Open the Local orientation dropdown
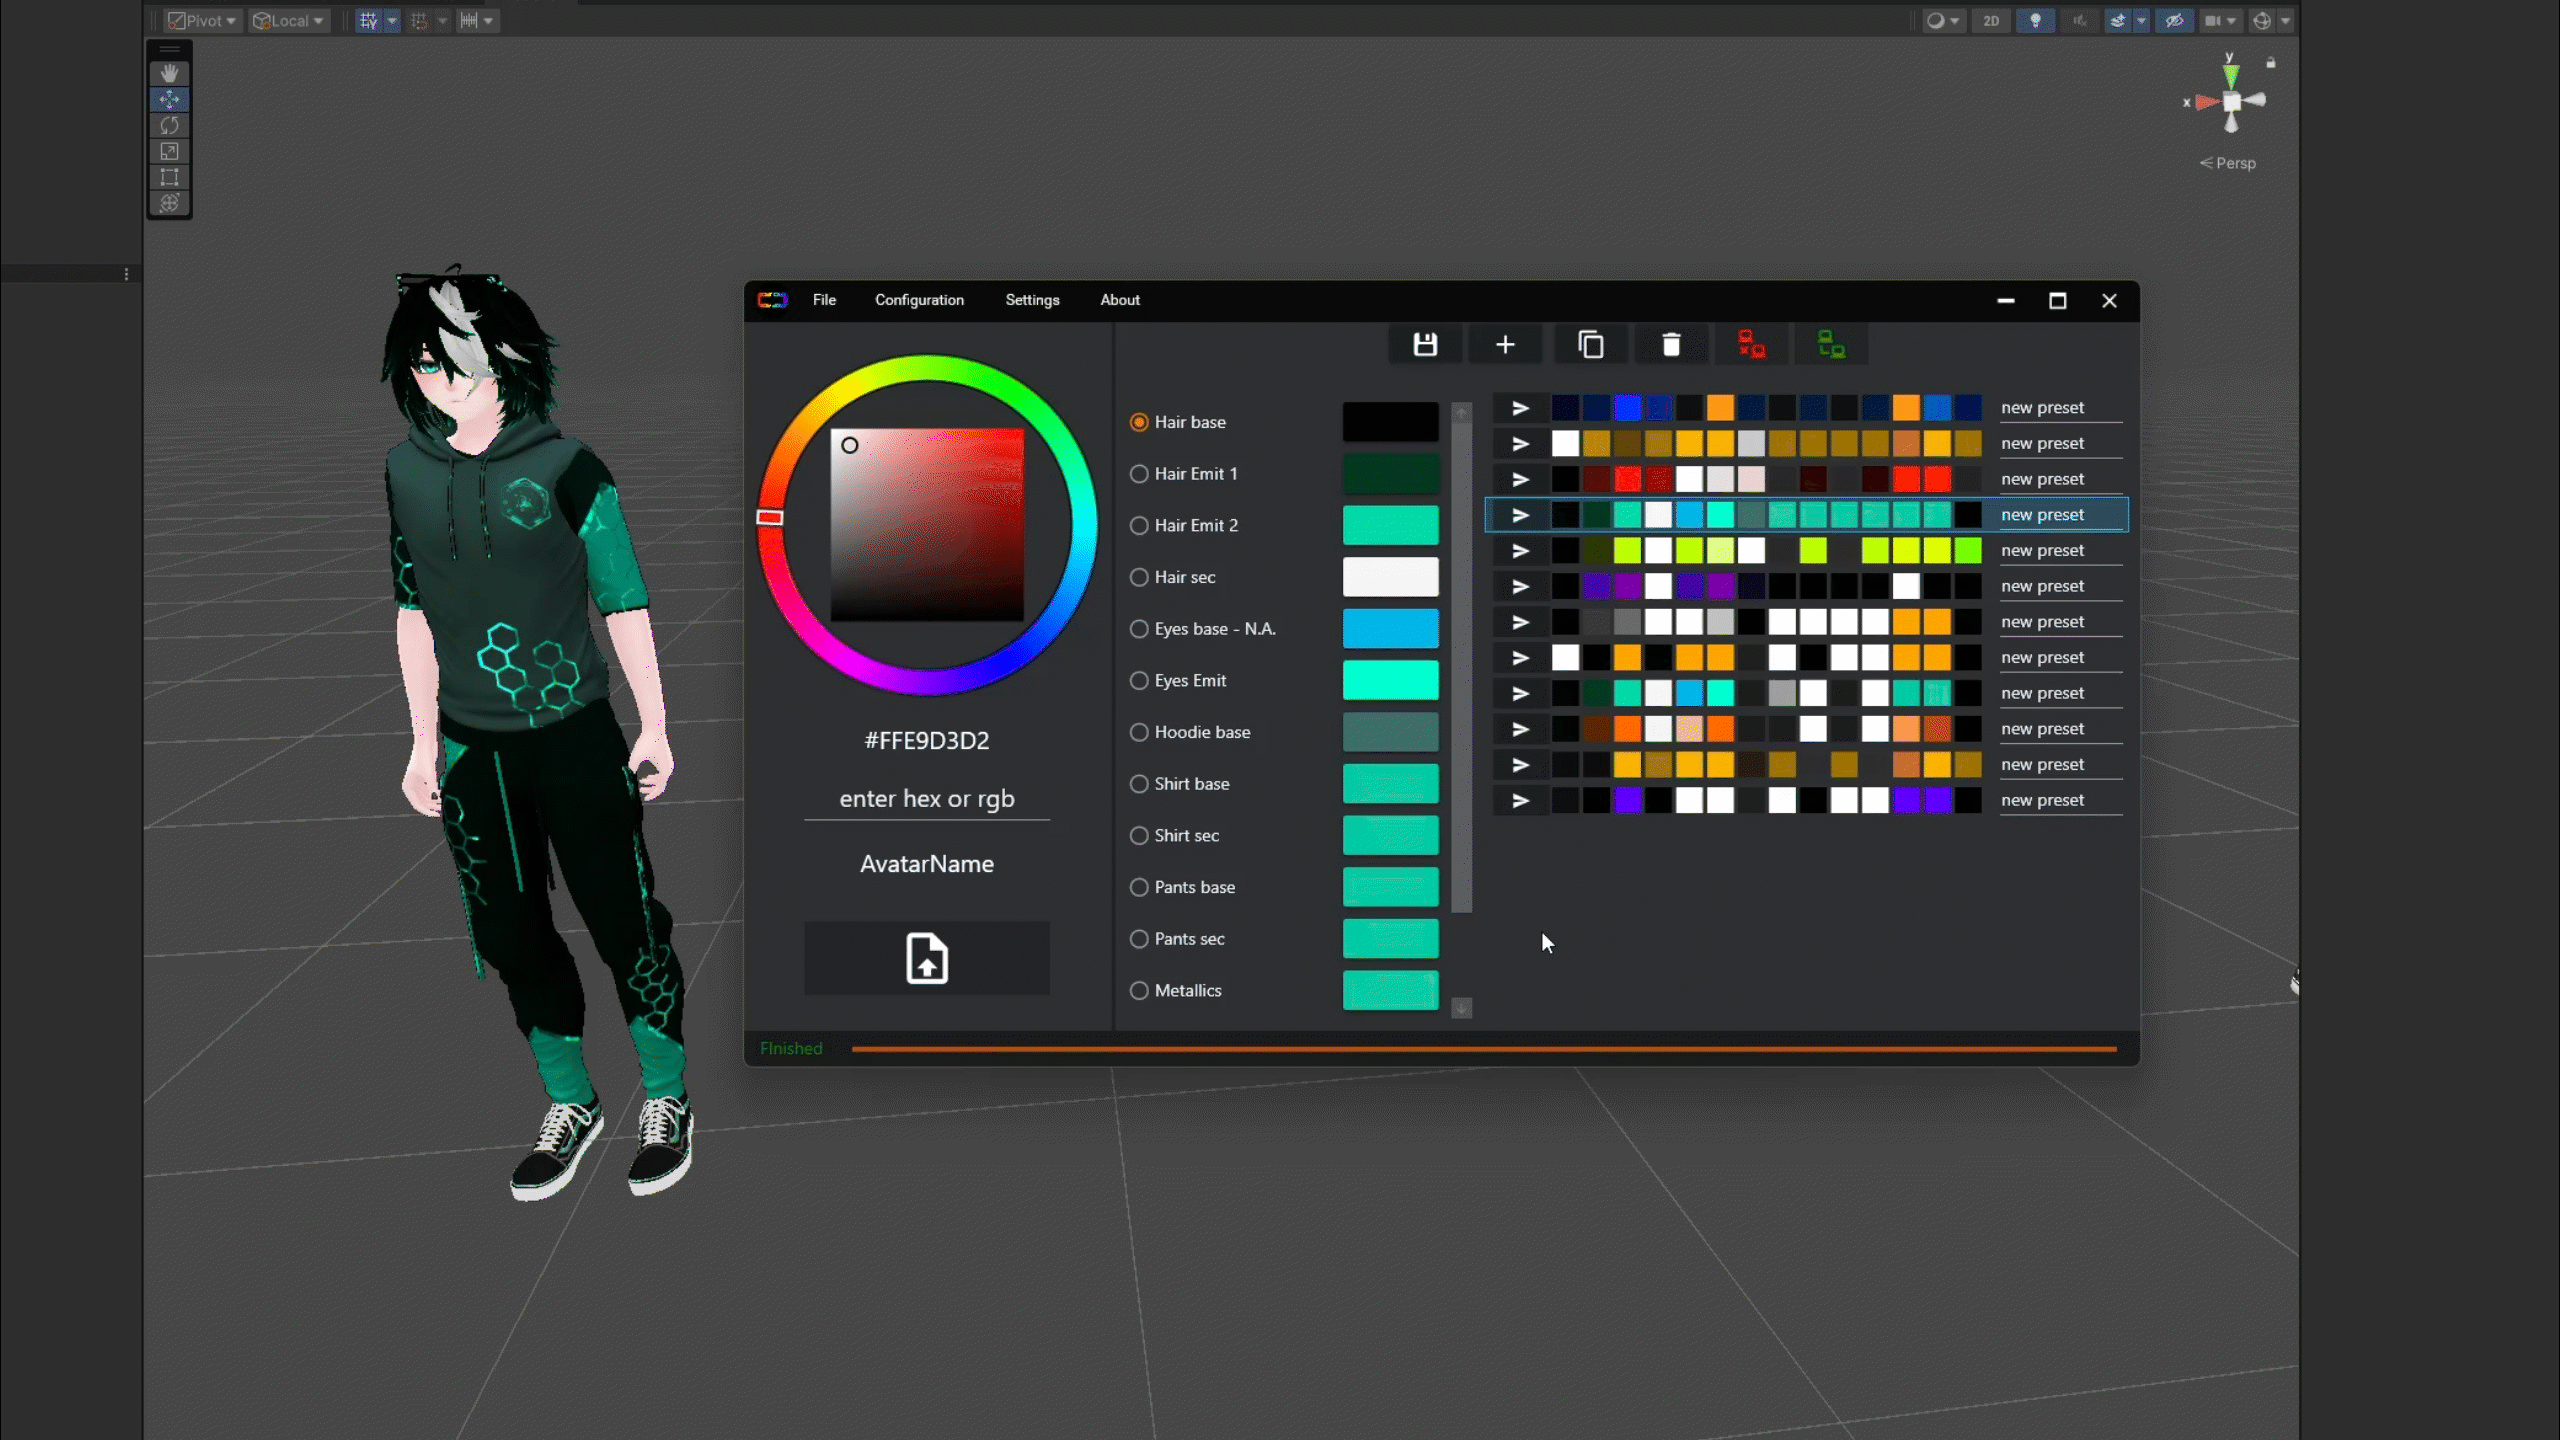 coord(290,20)
